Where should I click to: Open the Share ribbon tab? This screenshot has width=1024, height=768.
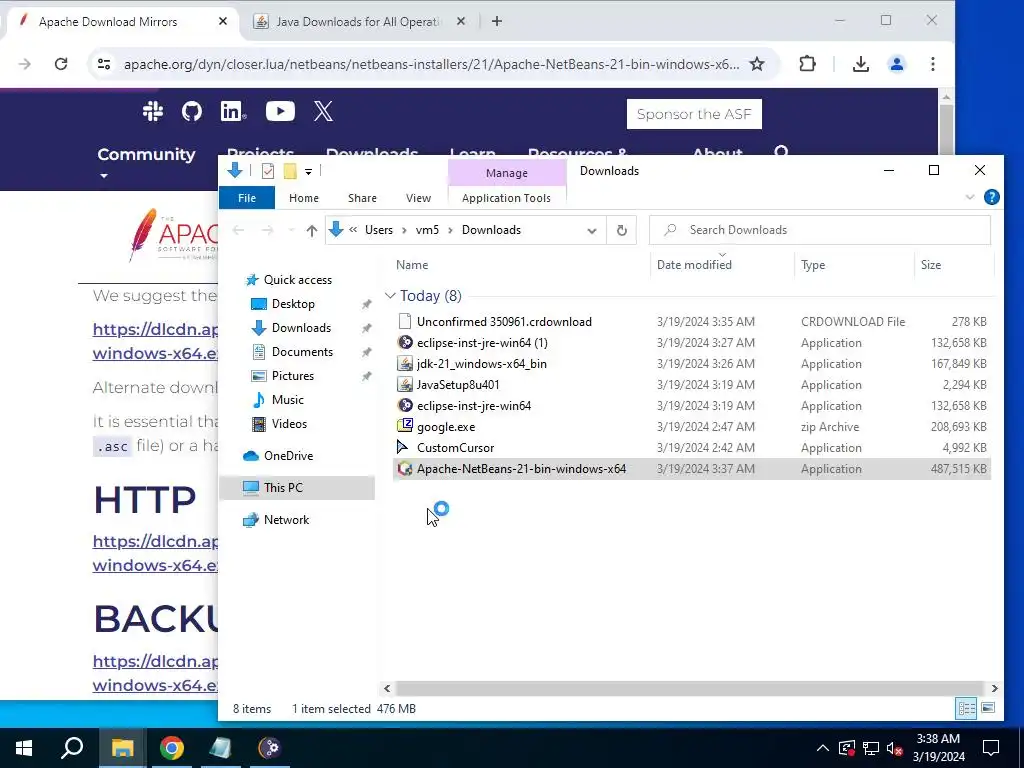point(362,198)
